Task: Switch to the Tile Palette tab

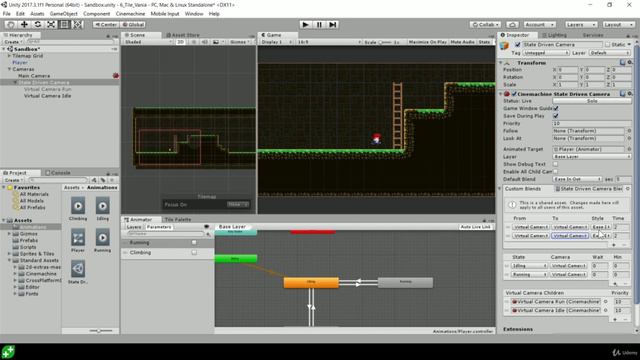Action: coord(177,220)
